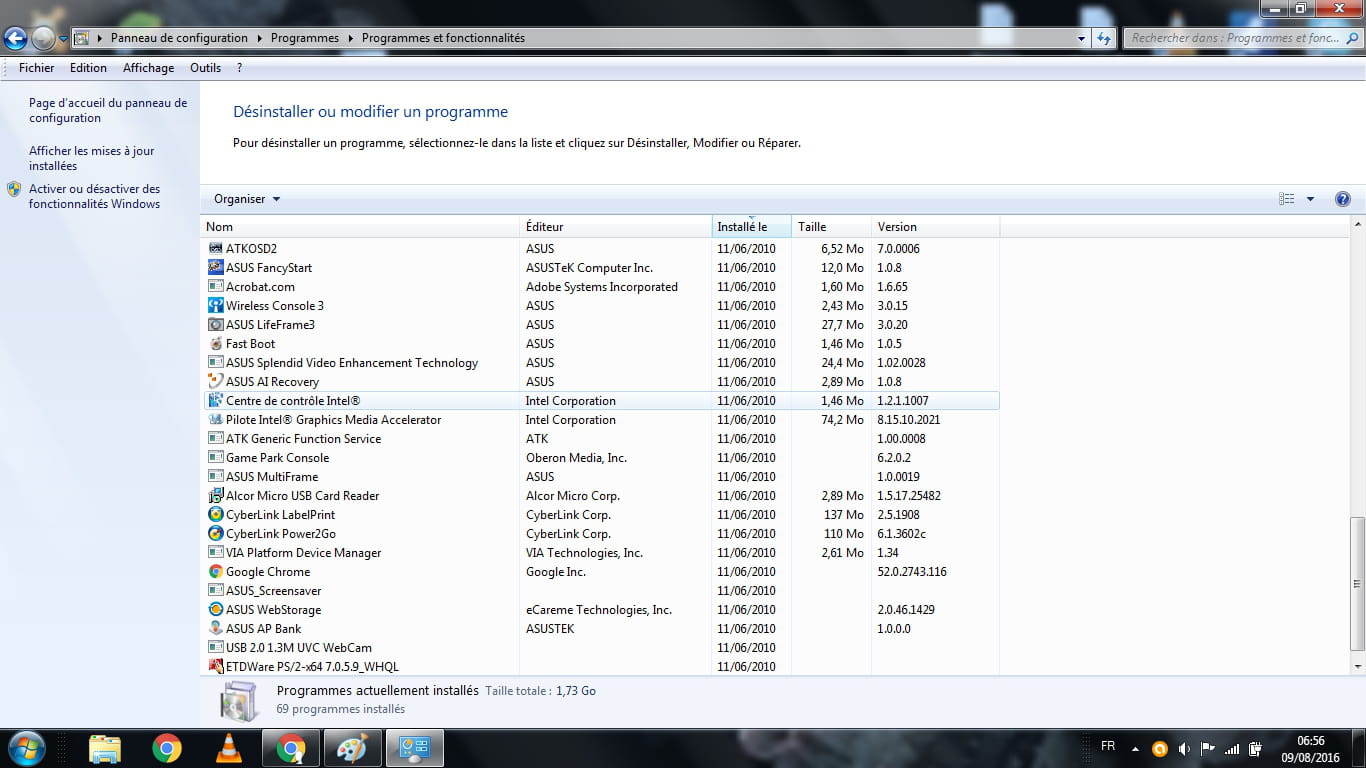Click the Wireless Console 3 icon
Image resolution: width=1366 pixels, height=768 pixels.
215,305
